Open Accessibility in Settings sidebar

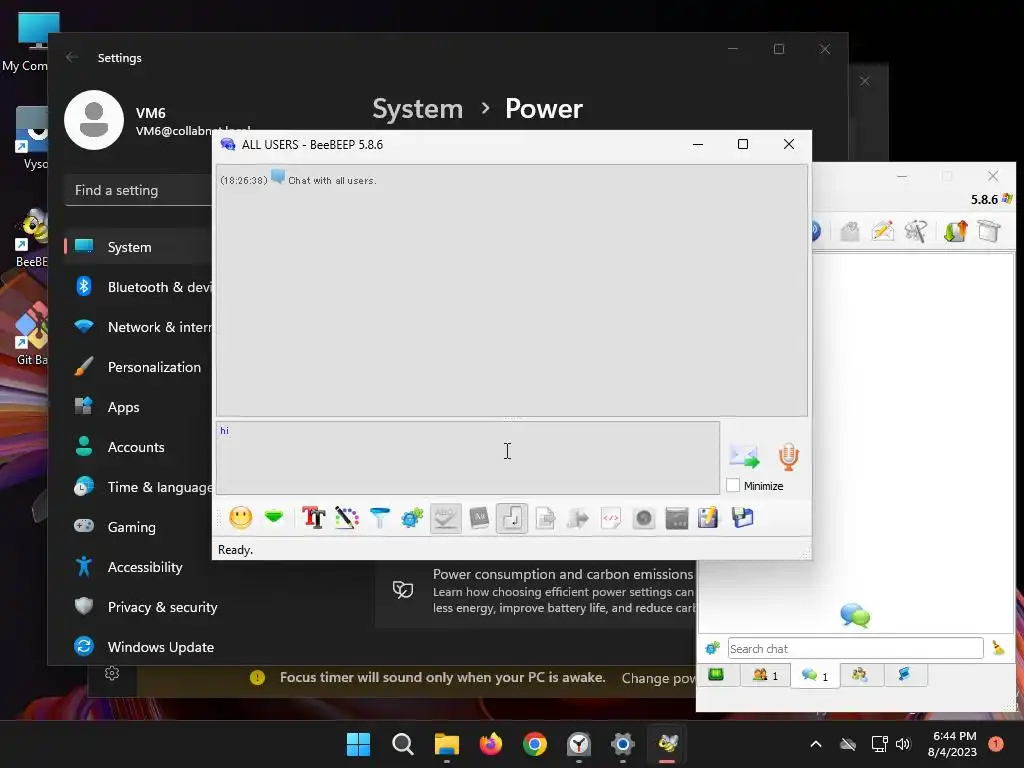[145, 567]
